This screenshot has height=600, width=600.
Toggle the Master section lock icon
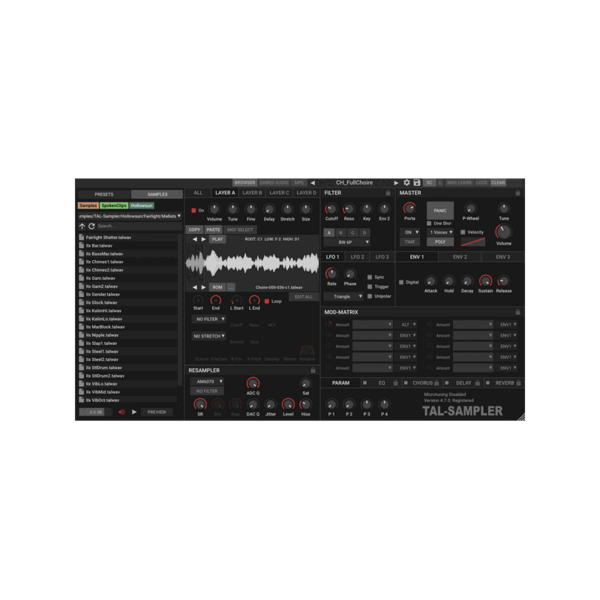pos(518,193)
